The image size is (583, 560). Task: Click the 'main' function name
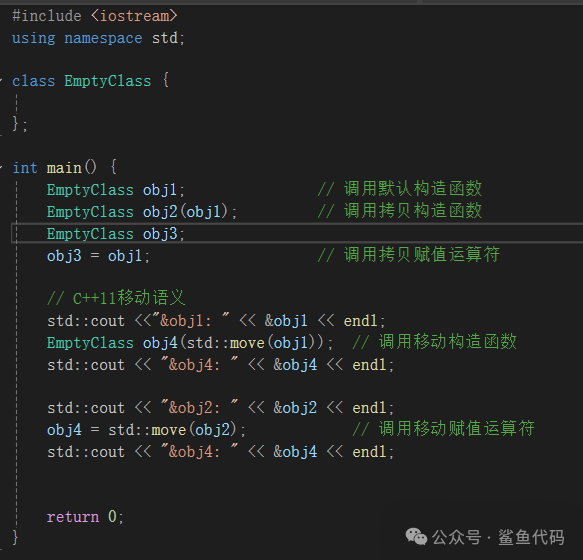[64, 168]
